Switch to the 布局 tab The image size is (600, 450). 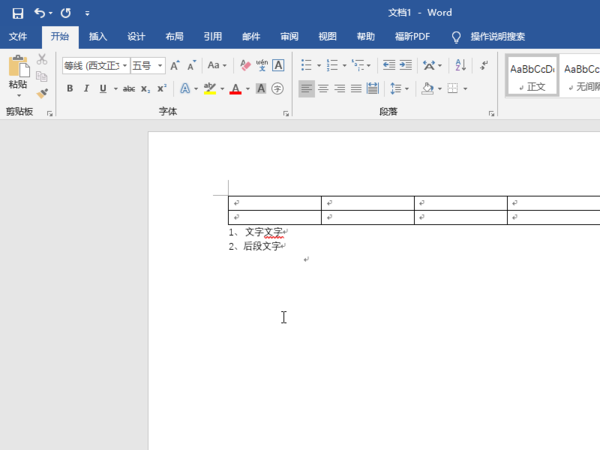[174, 37]
